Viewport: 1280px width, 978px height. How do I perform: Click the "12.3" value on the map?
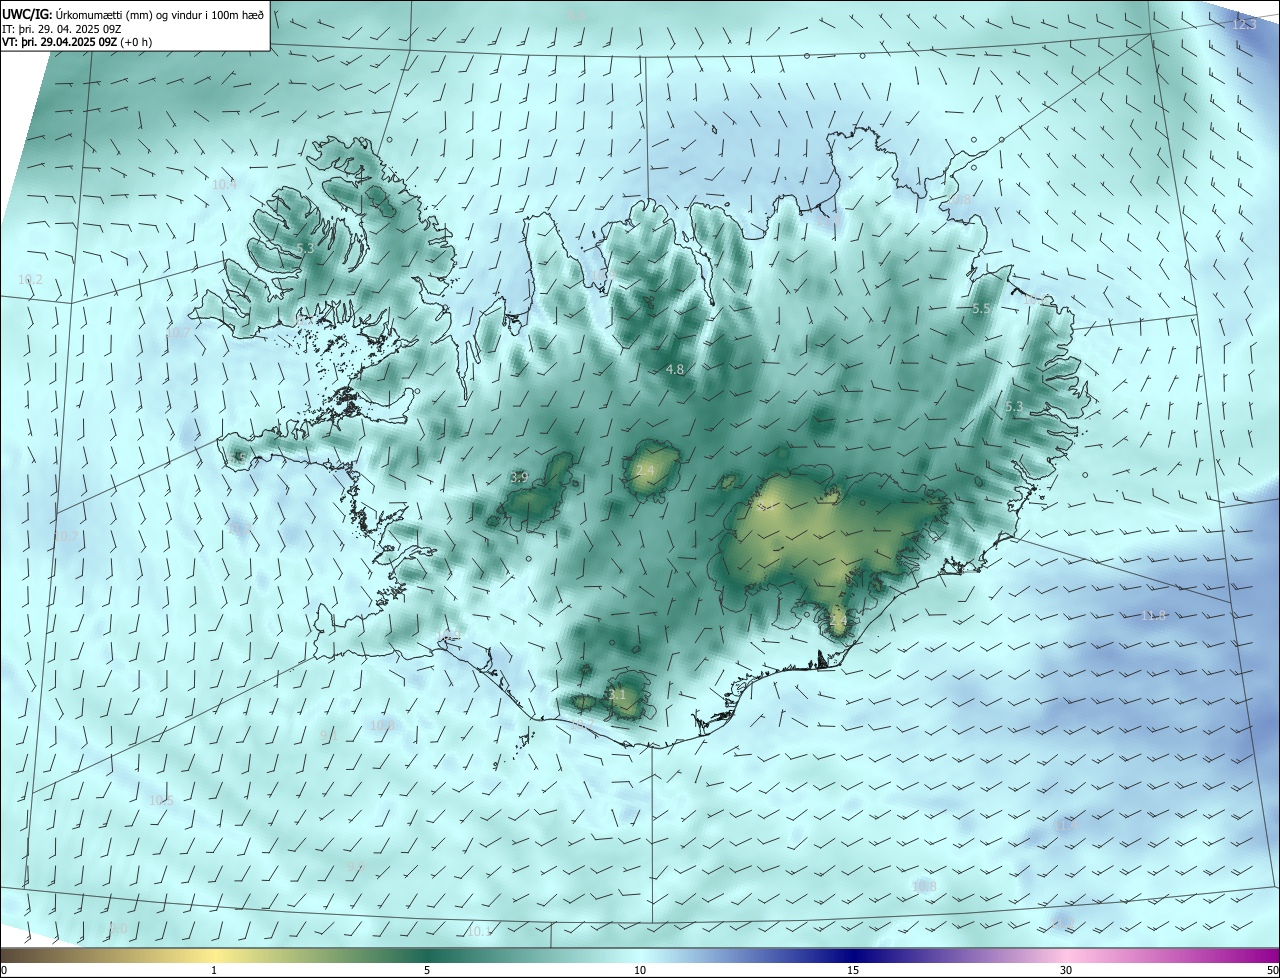click(x=1243, y=24)
